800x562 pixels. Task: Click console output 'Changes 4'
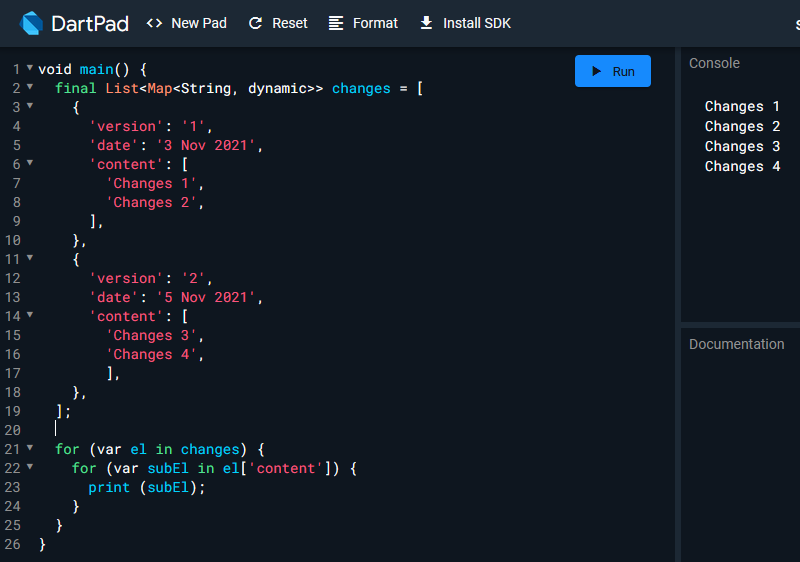(x=742, y=166)
